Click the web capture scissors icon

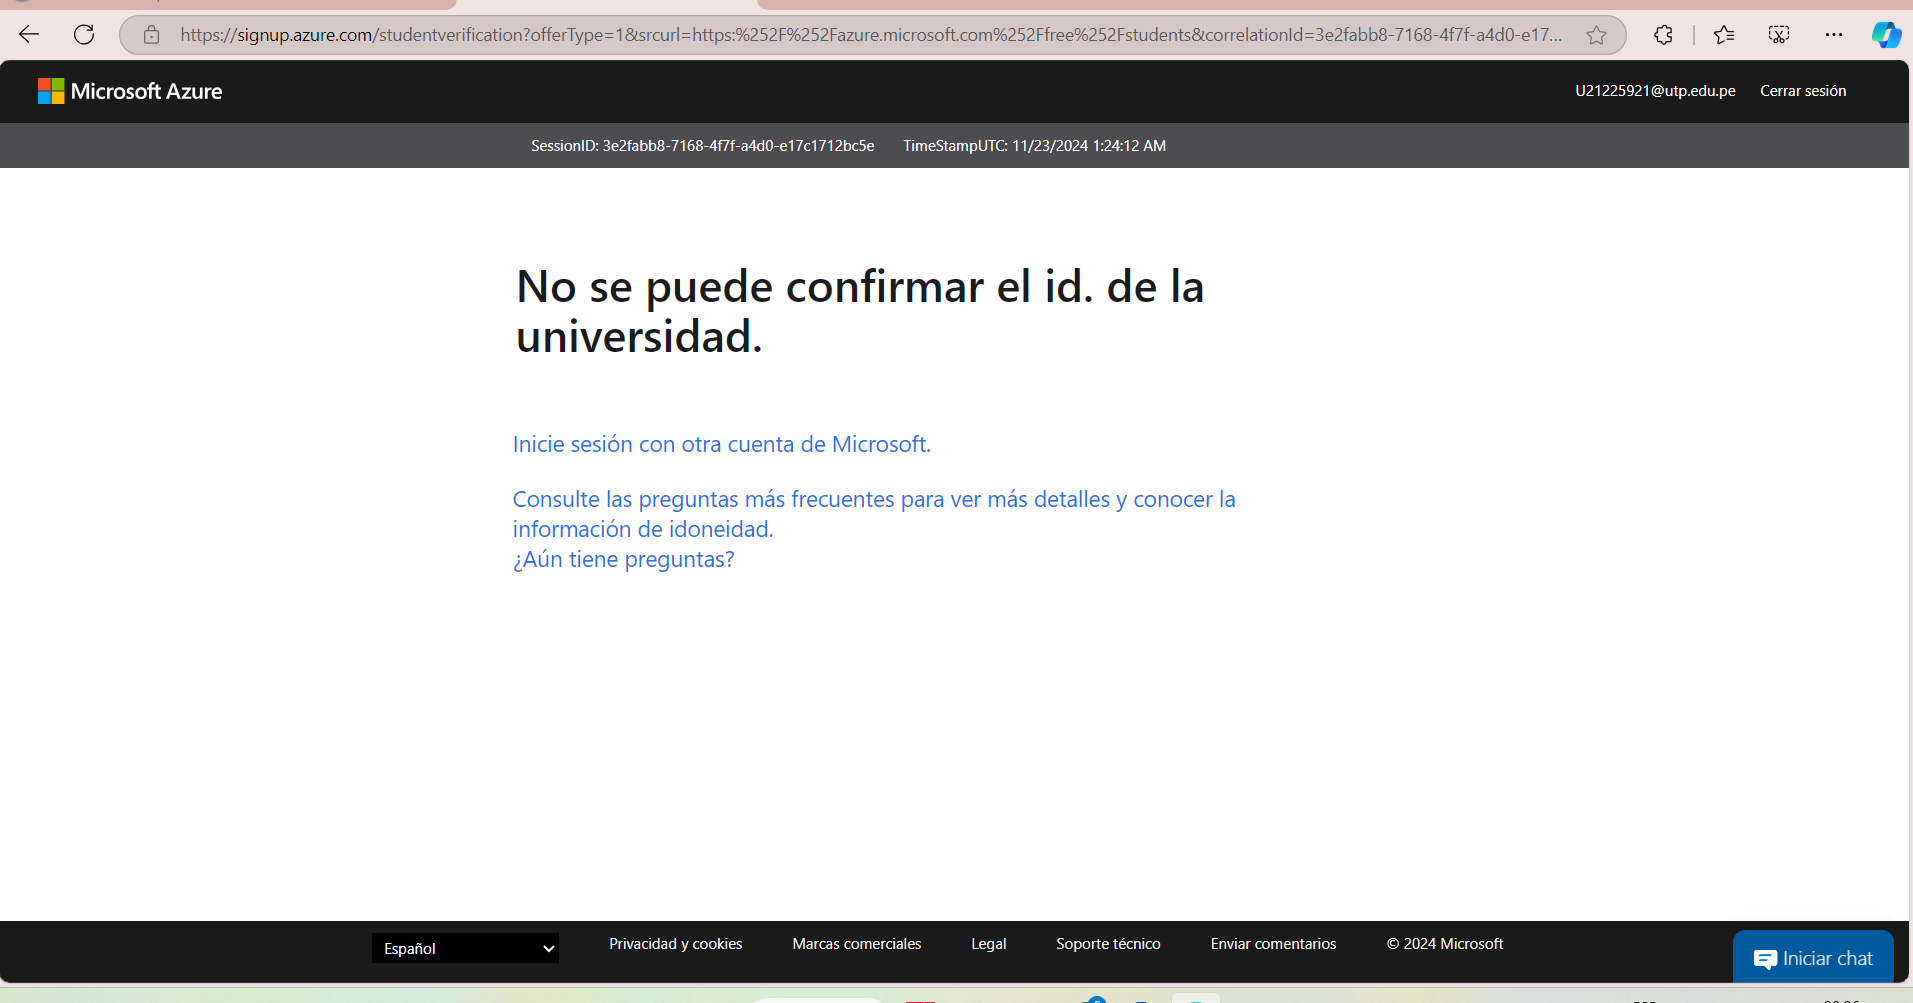(x=1779, y=34)
